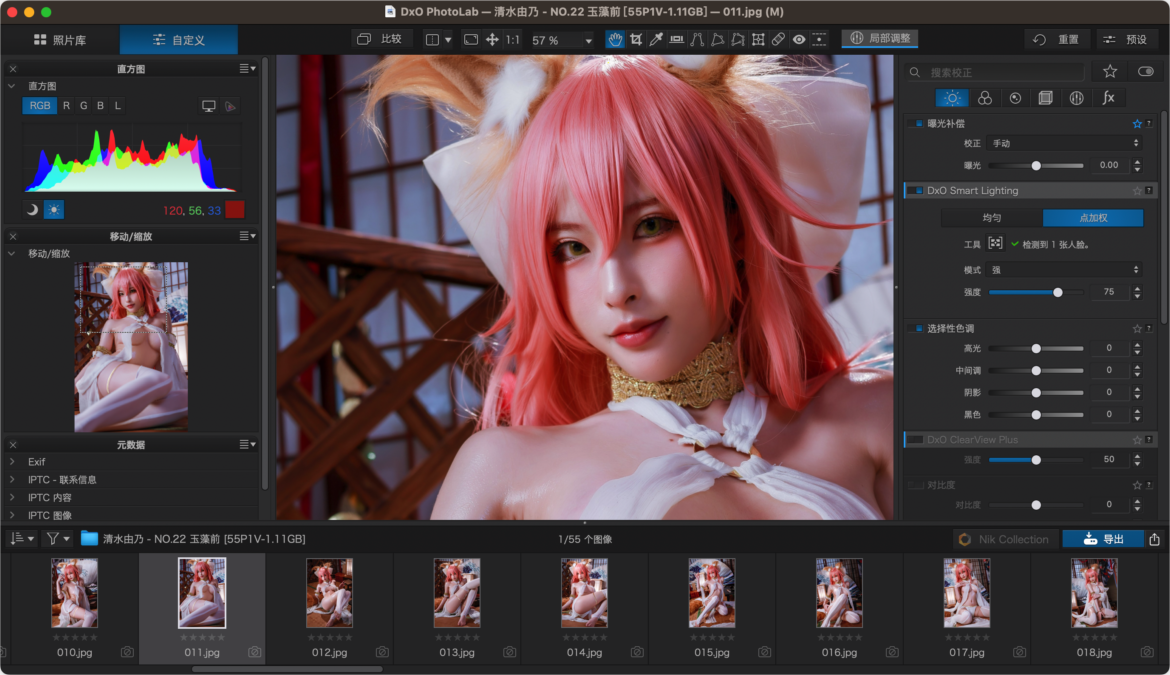Click the histogram red color swatch

tap(235, 210)
